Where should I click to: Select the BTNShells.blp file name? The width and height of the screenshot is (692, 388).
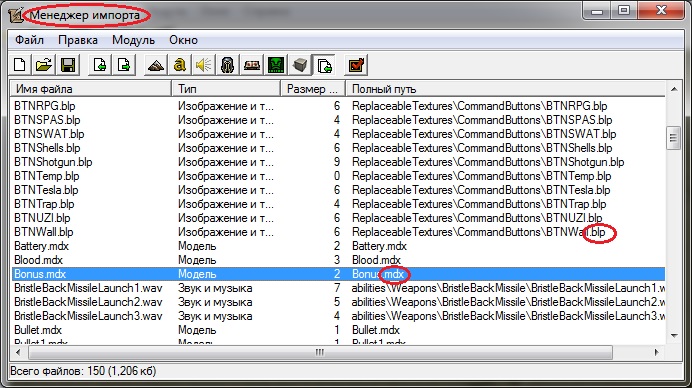tap(47, 148)
